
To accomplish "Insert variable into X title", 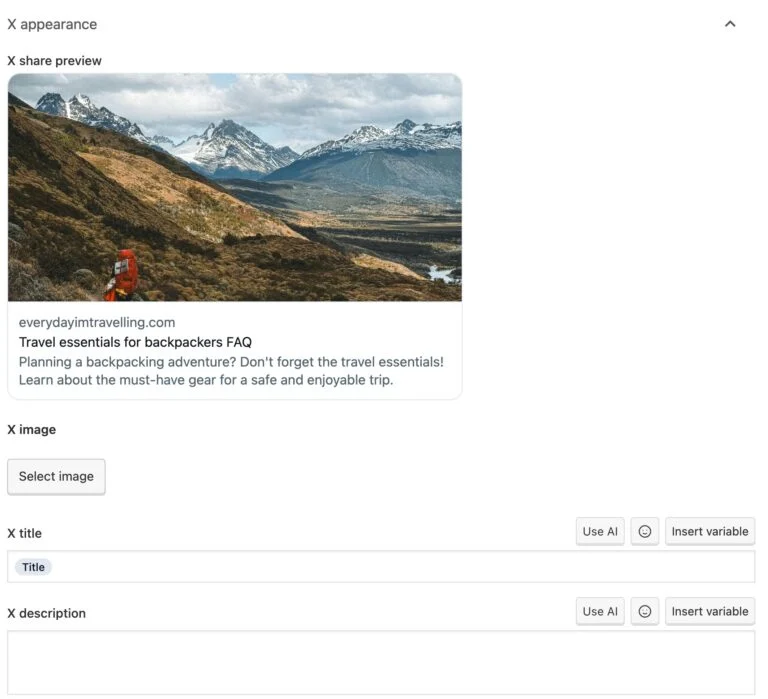I will (x=710, y=531).
